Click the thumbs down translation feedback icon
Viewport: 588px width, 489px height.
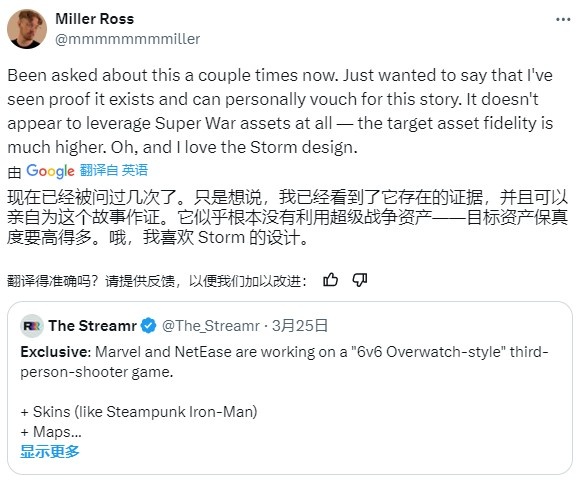click(359, 280)
